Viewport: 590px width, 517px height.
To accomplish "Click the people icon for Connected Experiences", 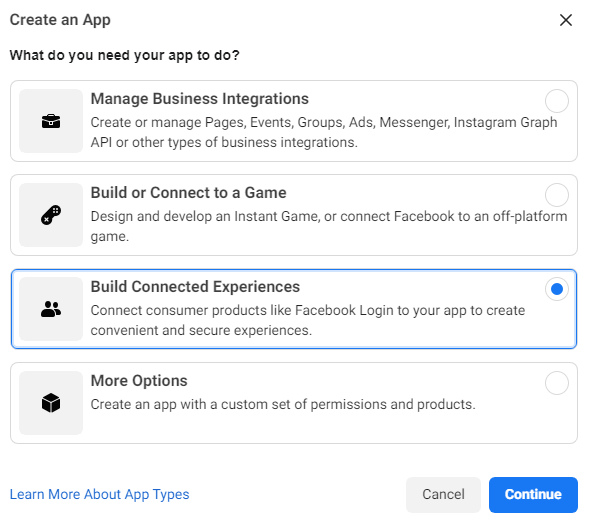I will pyautogui.click(x=51, y=309).
